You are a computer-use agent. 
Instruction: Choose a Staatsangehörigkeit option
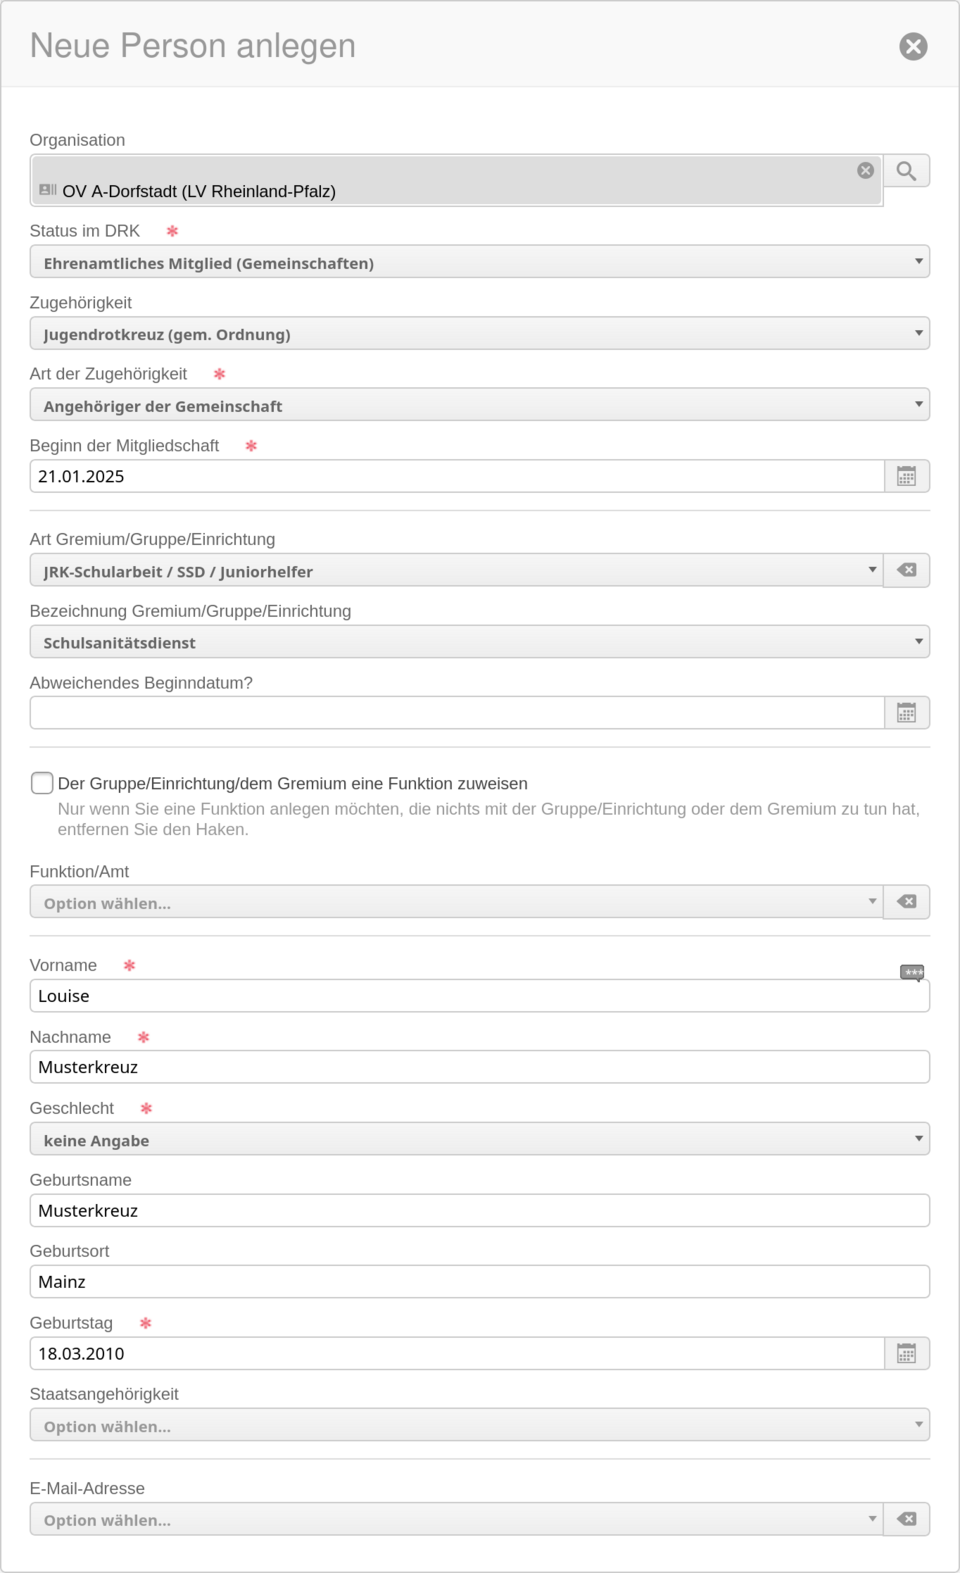tap(480, 1425)
